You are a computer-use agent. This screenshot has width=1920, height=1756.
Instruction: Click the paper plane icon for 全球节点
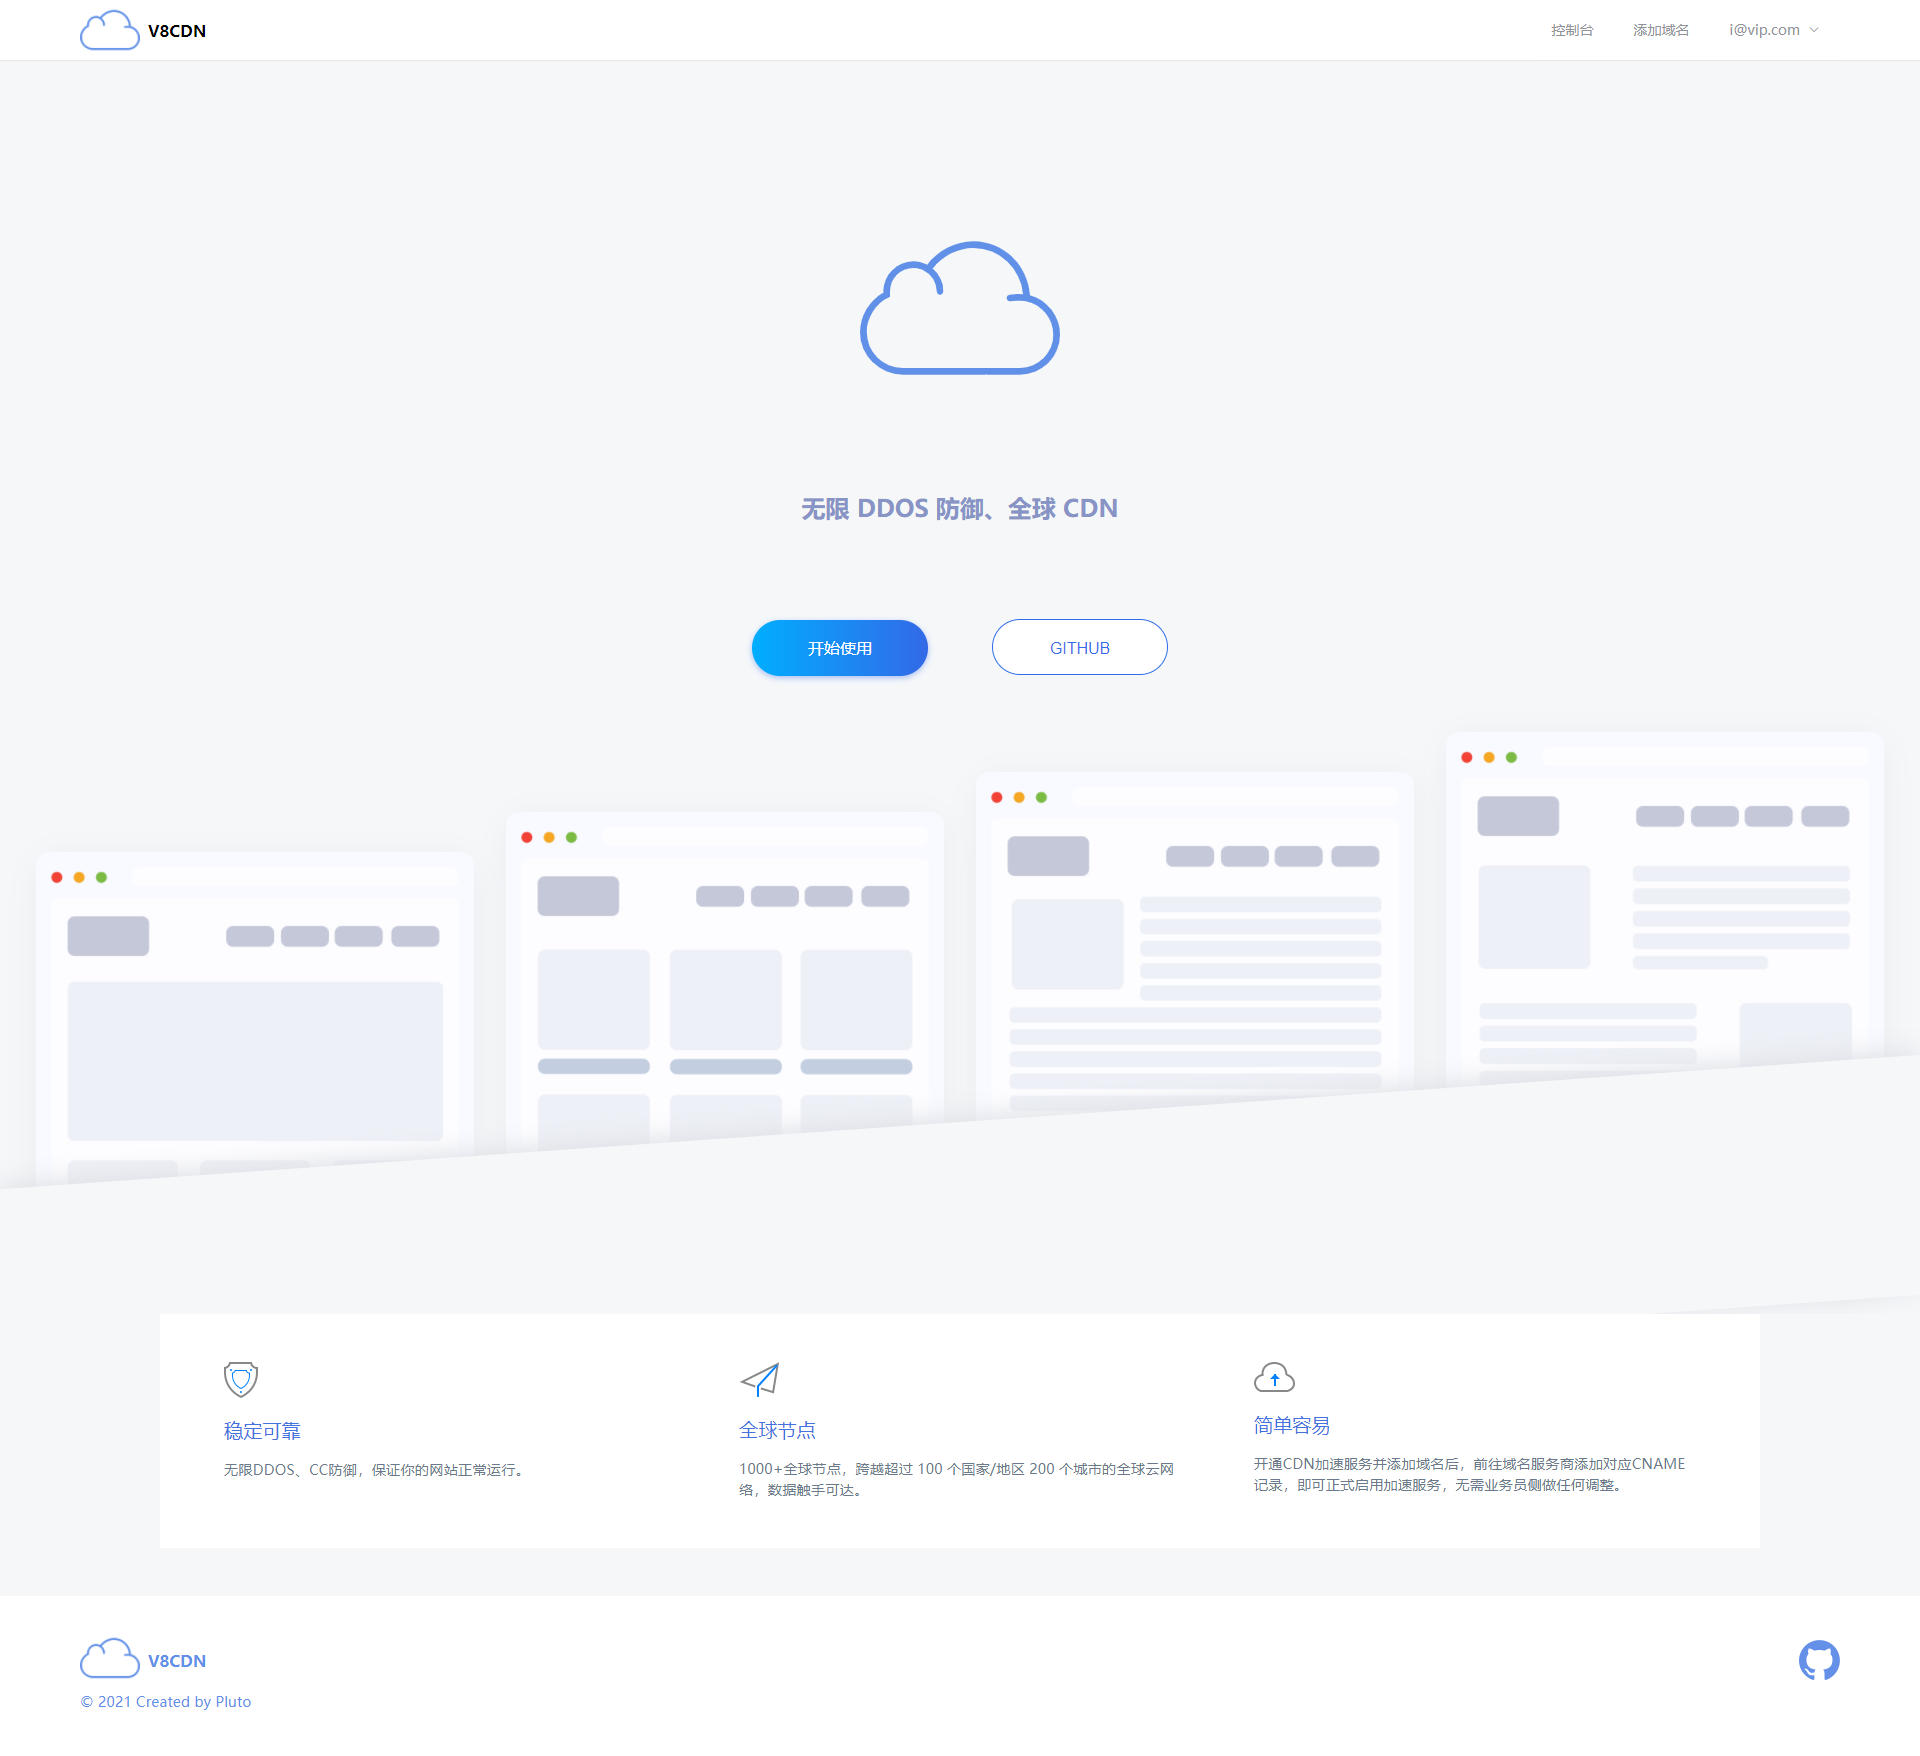[760, 1379]
